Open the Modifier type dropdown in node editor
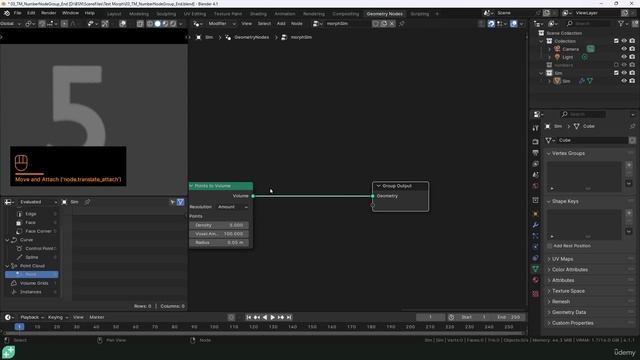 221,24
